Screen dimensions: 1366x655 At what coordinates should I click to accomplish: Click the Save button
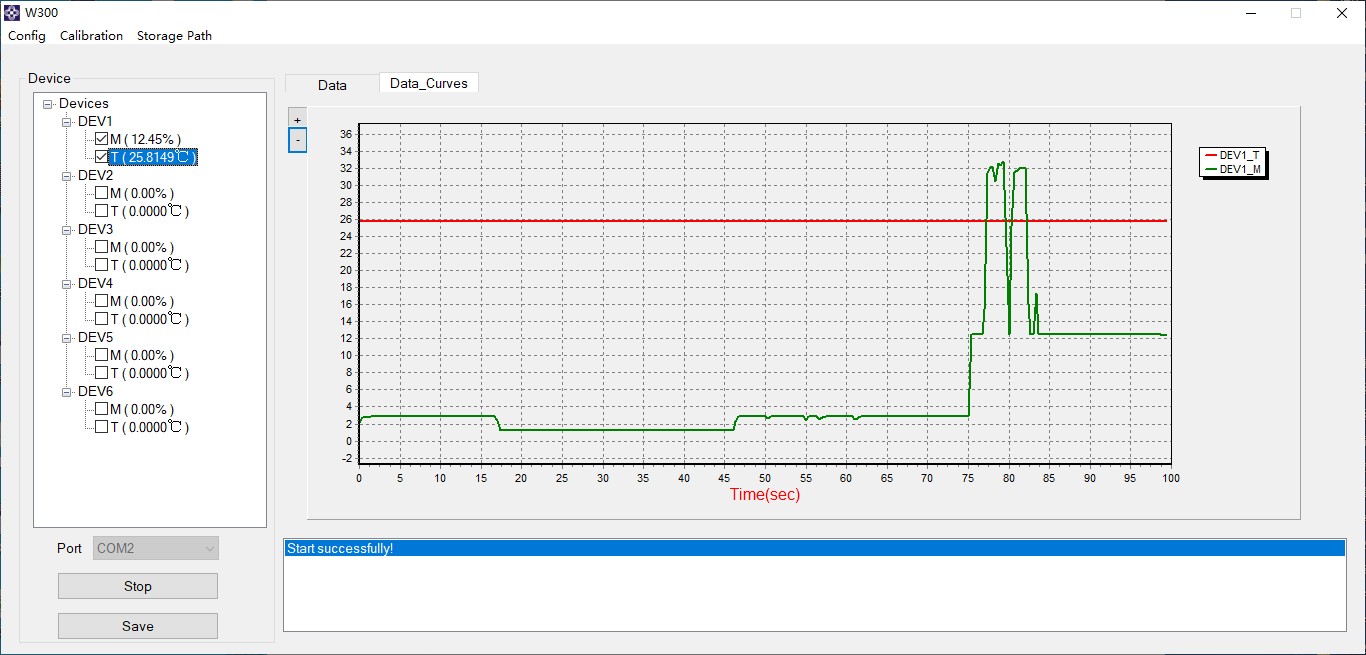pyautogui.click(x=138, y=626)
